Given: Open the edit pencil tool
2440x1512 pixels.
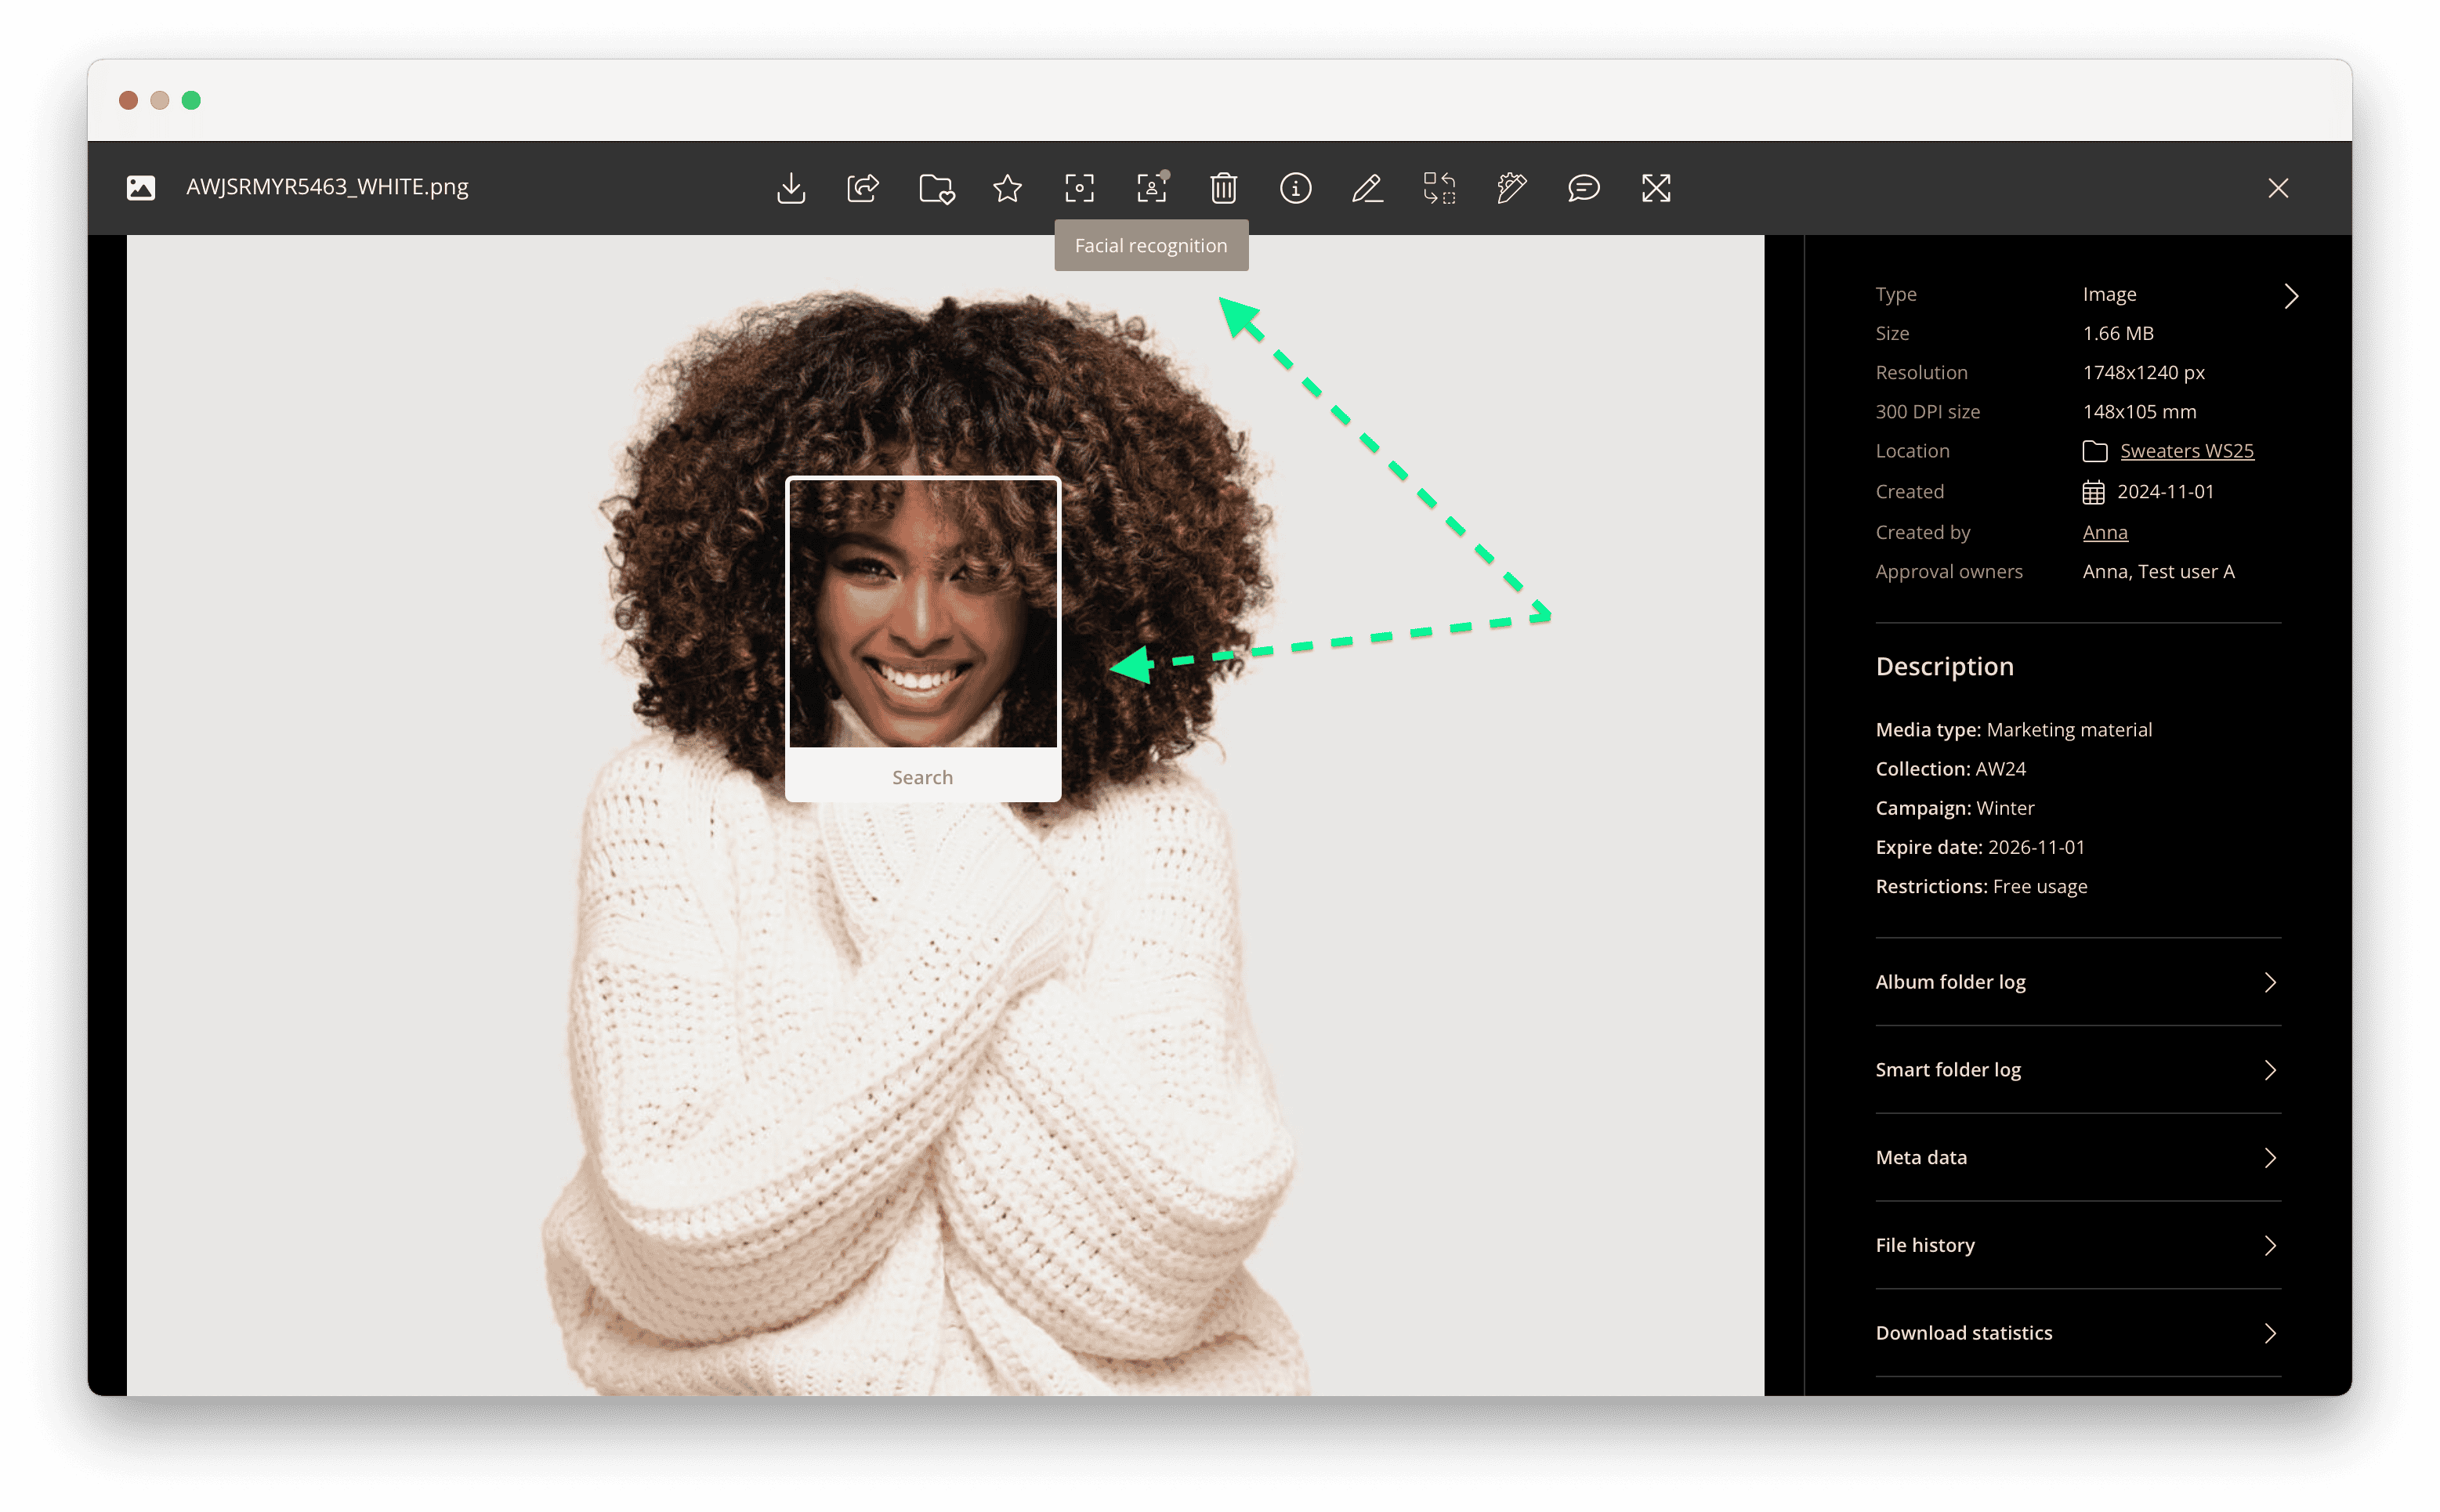Looking at the screenshot, I should [1367, 187].
